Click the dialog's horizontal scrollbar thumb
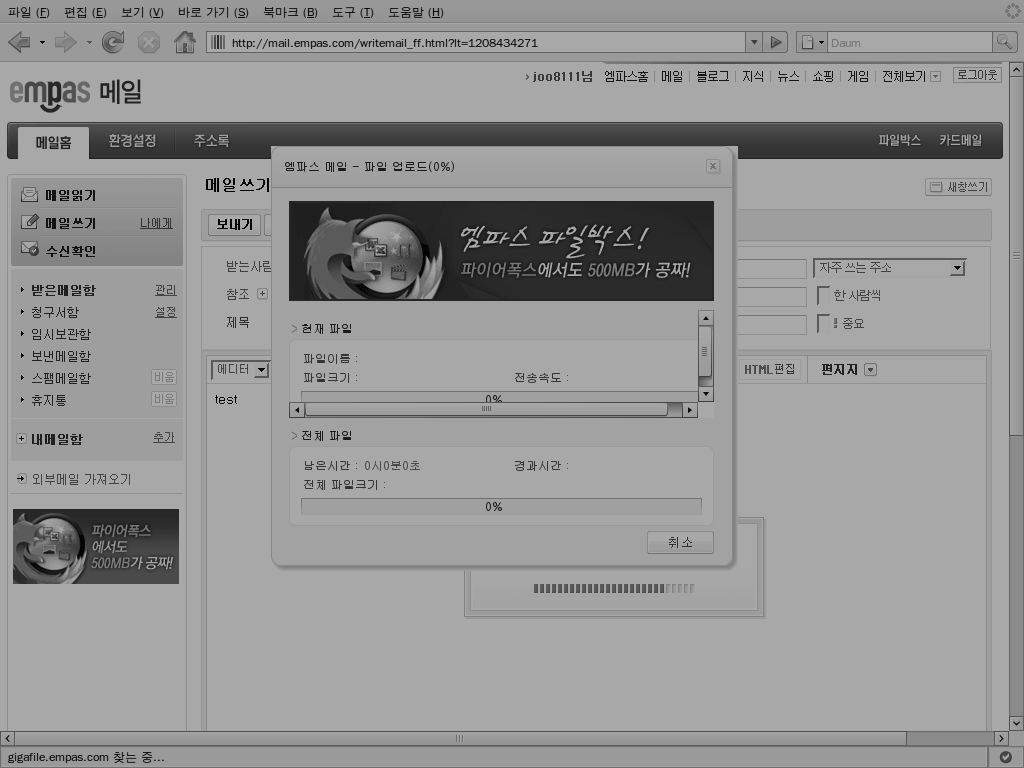Screen dimensions: 1024x768 pyautogui.click(x=486, y=409)
